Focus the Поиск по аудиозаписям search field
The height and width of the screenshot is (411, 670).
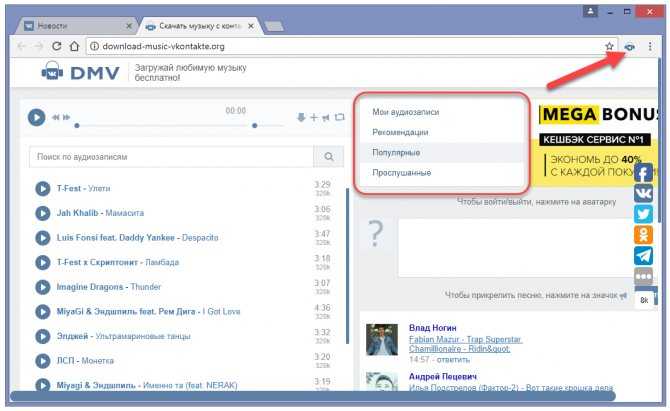171,157
